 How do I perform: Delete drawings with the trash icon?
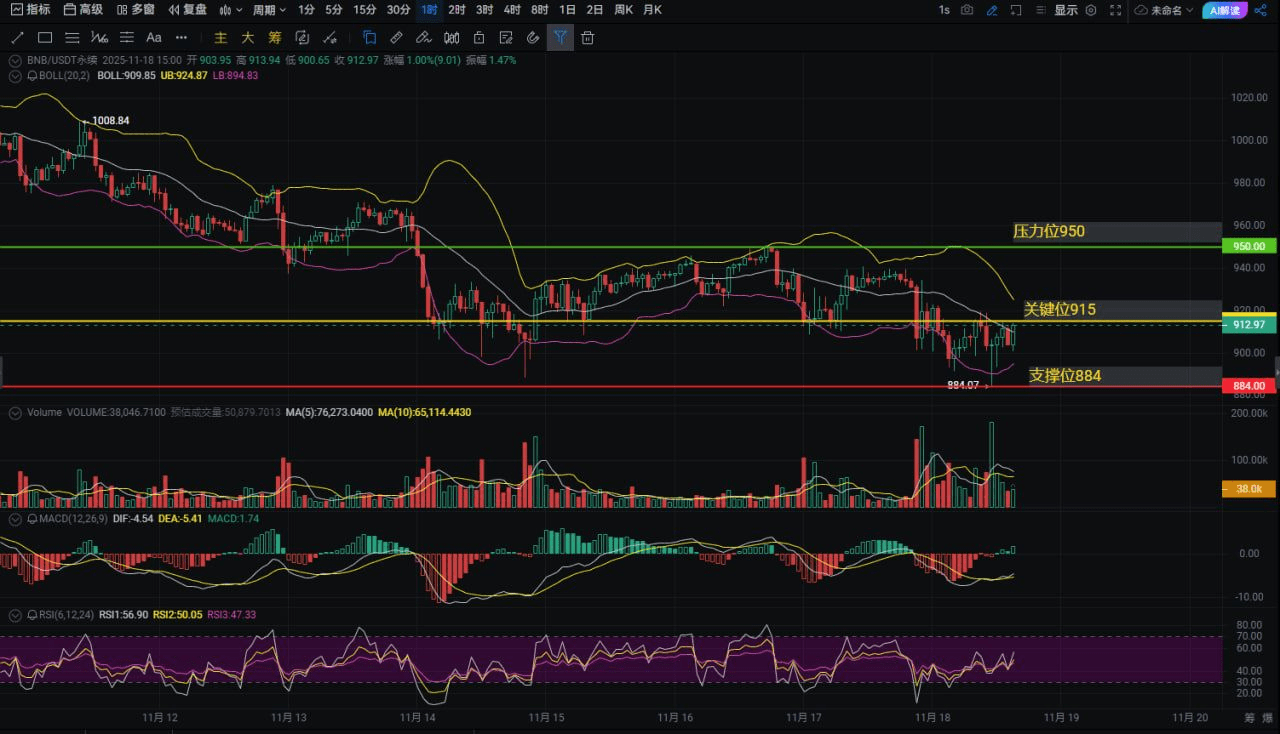coord(588,38)
